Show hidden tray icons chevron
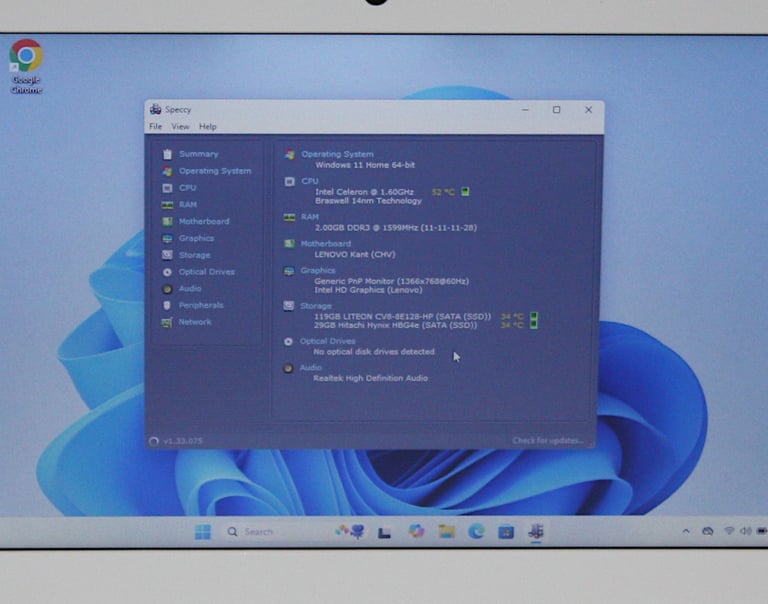Screen dimensions: 768x604 [686, 531]
